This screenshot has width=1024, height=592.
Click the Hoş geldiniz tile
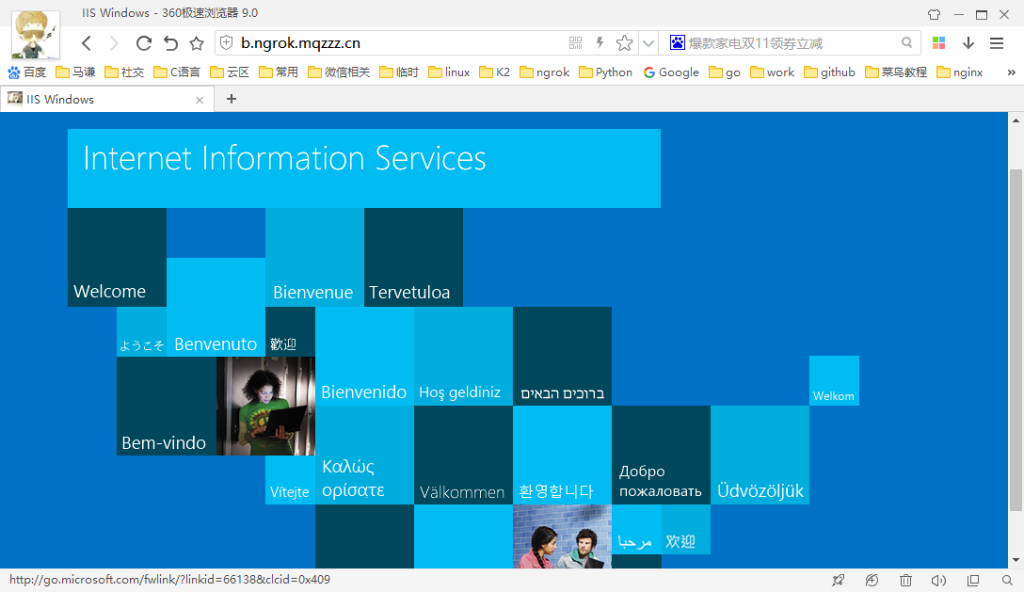coord(463,356)
